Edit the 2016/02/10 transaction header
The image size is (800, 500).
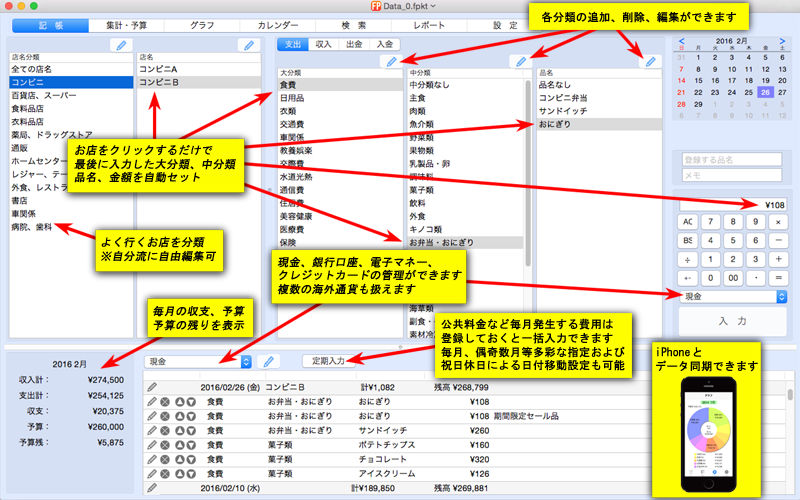[152, 488]
